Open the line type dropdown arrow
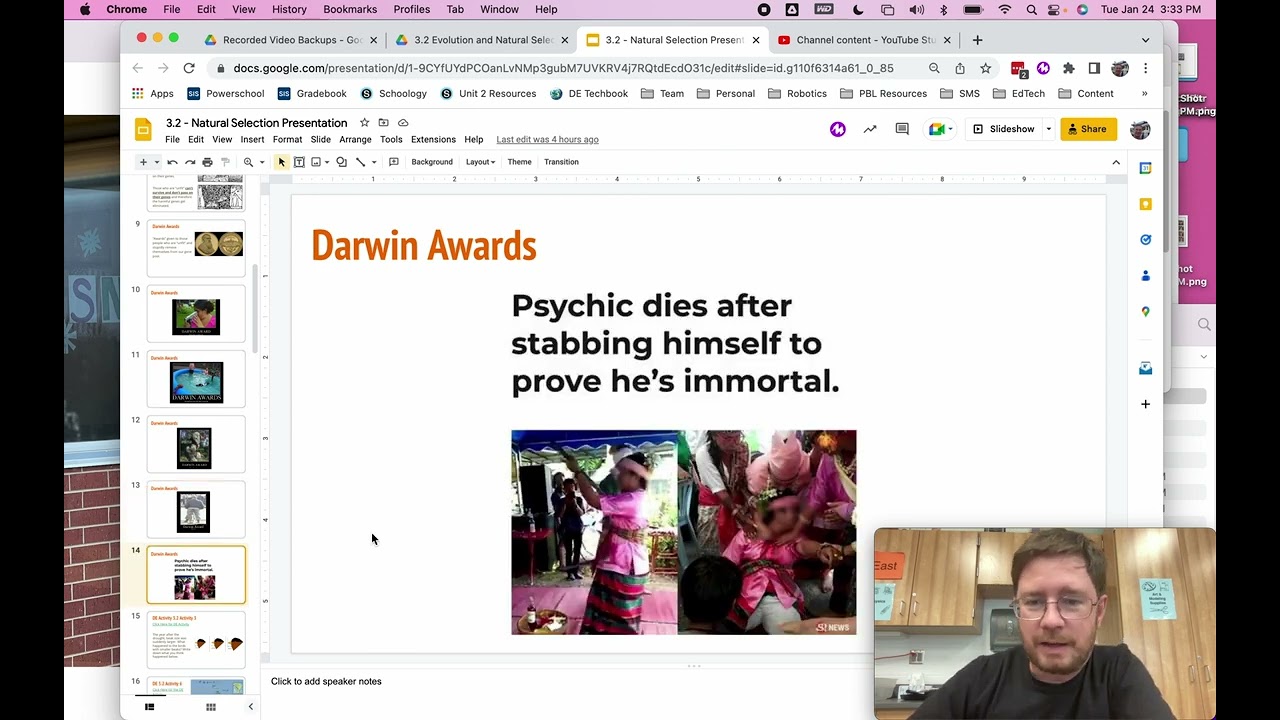The height and width of the screenshot is (720, 1280). coord(374,162)
